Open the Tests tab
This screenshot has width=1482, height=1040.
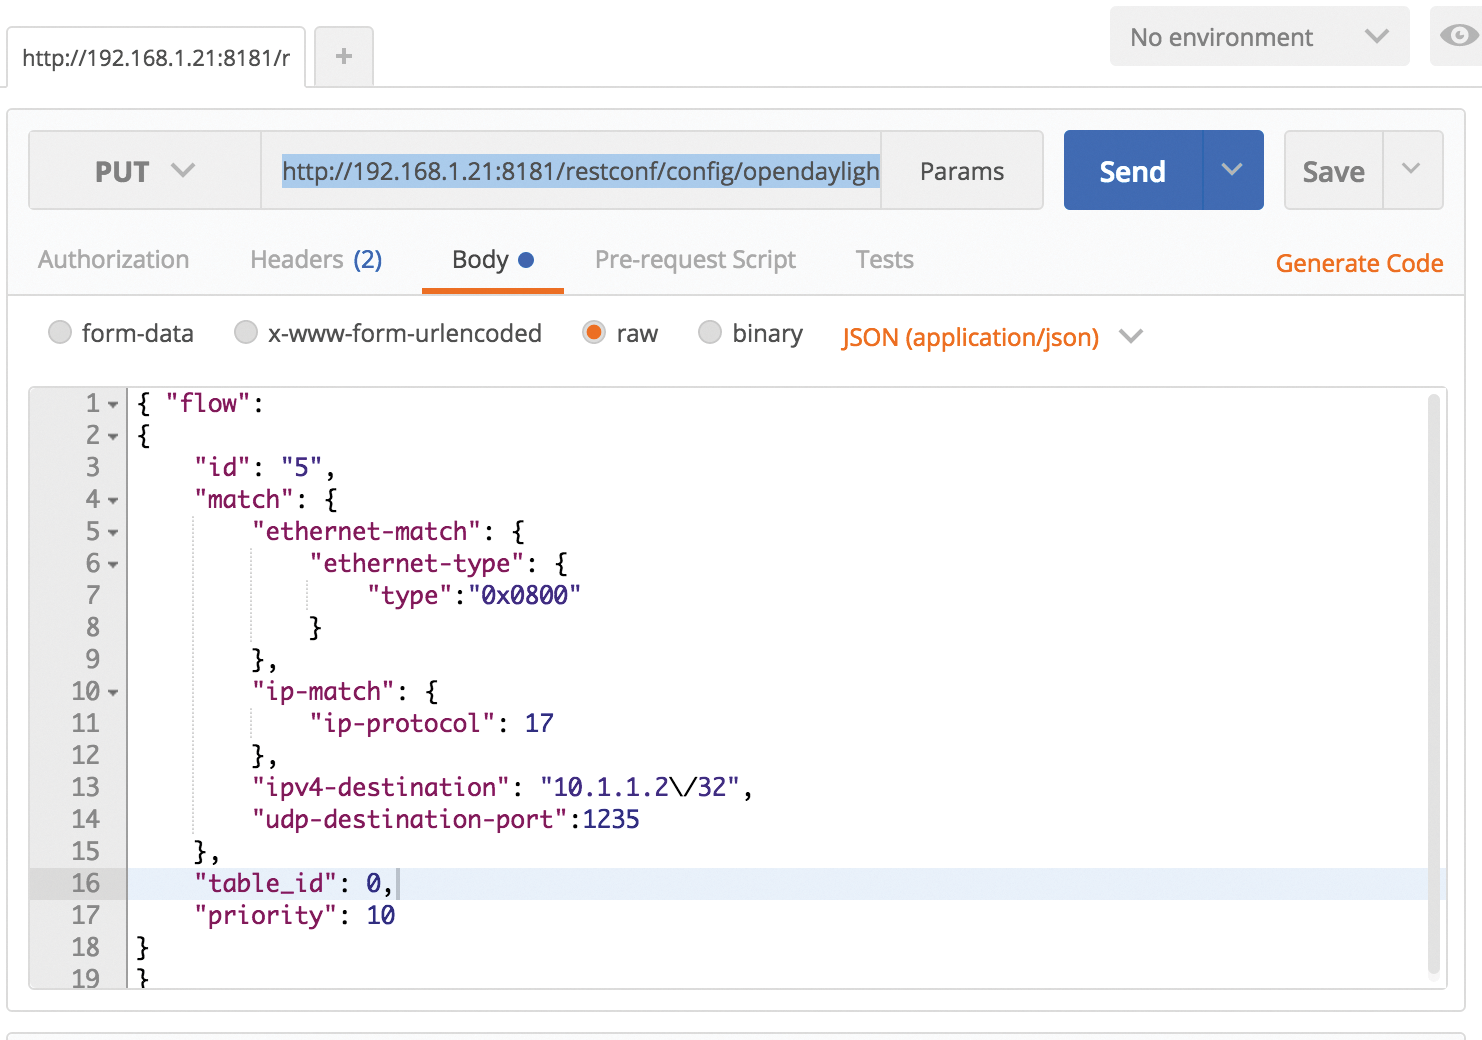coord(884,259)
